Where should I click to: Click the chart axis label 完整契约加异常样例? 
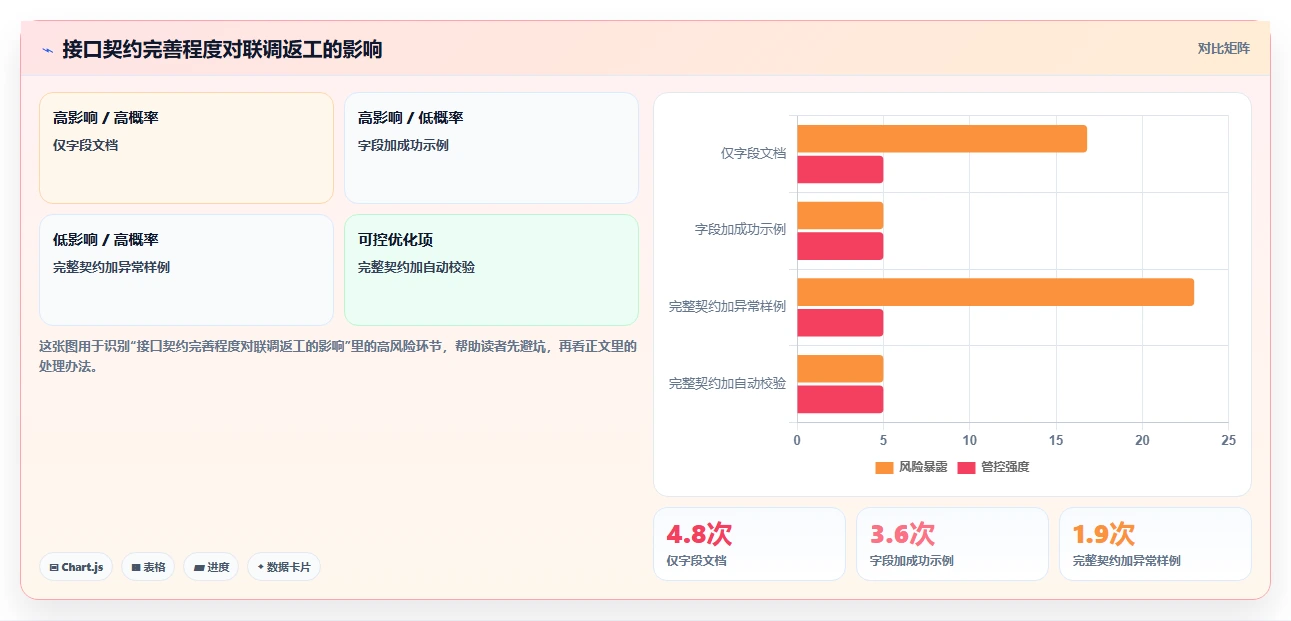pos(727,306)
